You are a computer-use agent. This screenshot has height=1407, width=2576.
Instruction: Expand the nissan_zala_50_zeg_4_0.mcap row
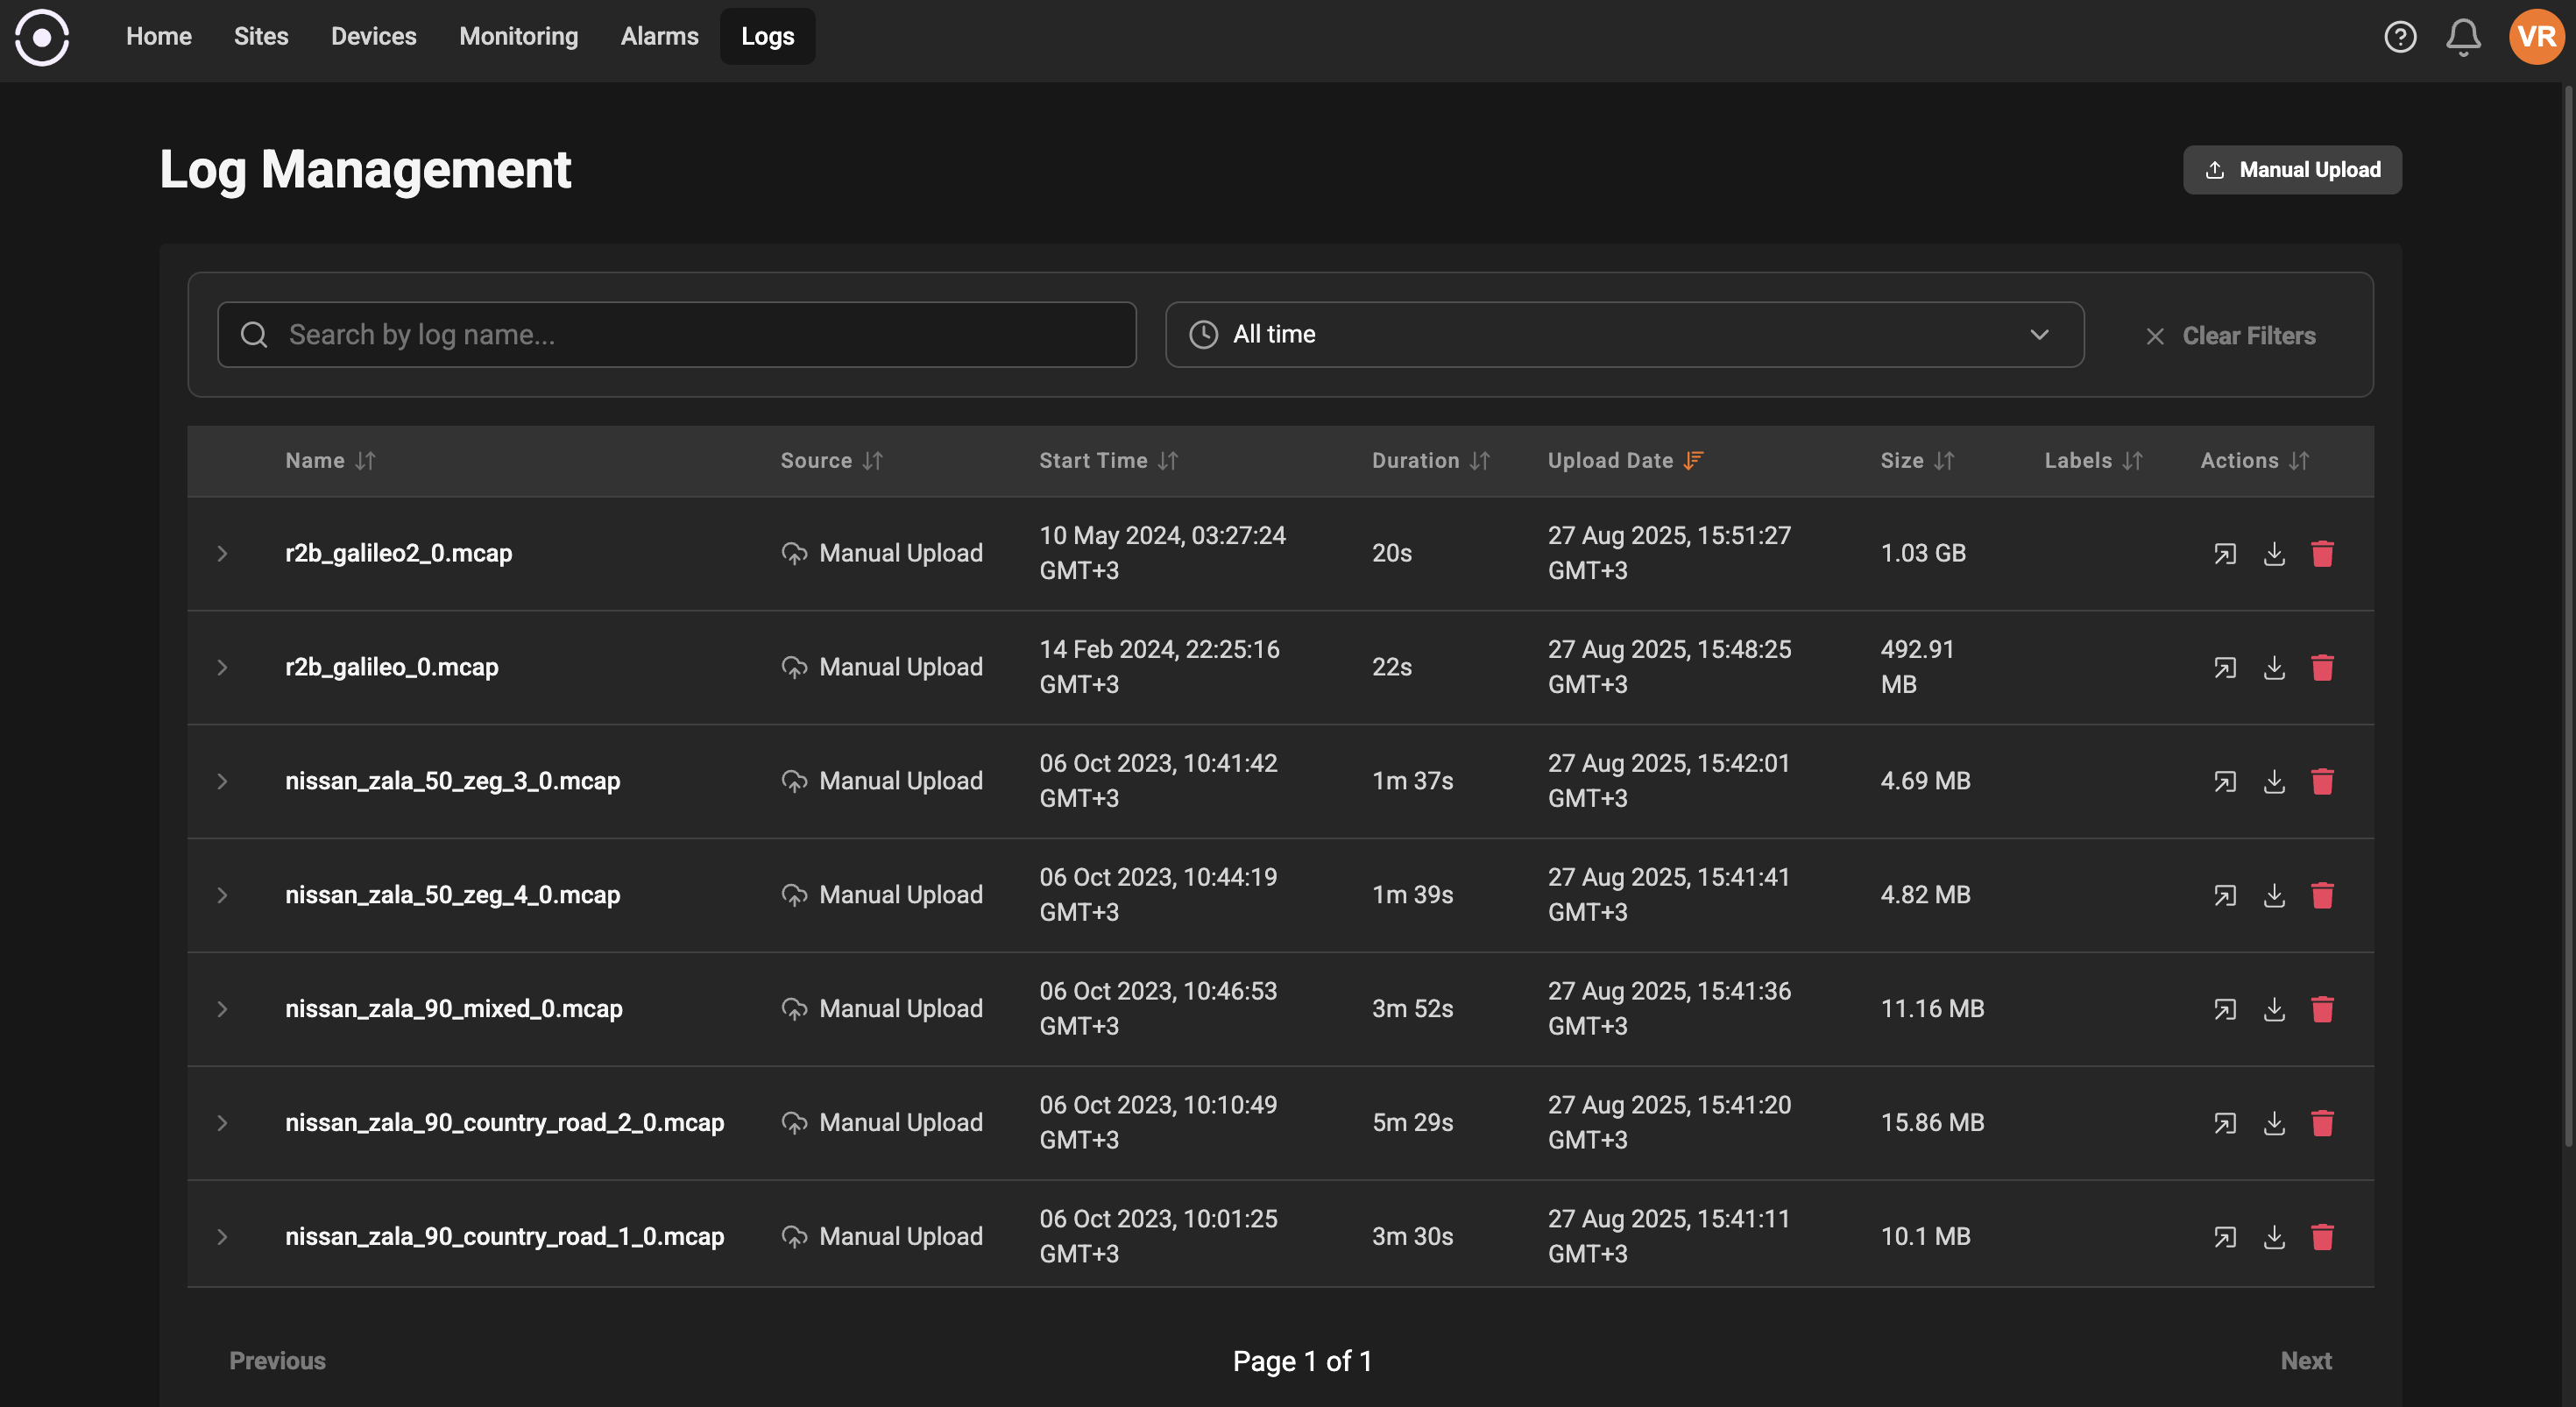pos(222,895)
